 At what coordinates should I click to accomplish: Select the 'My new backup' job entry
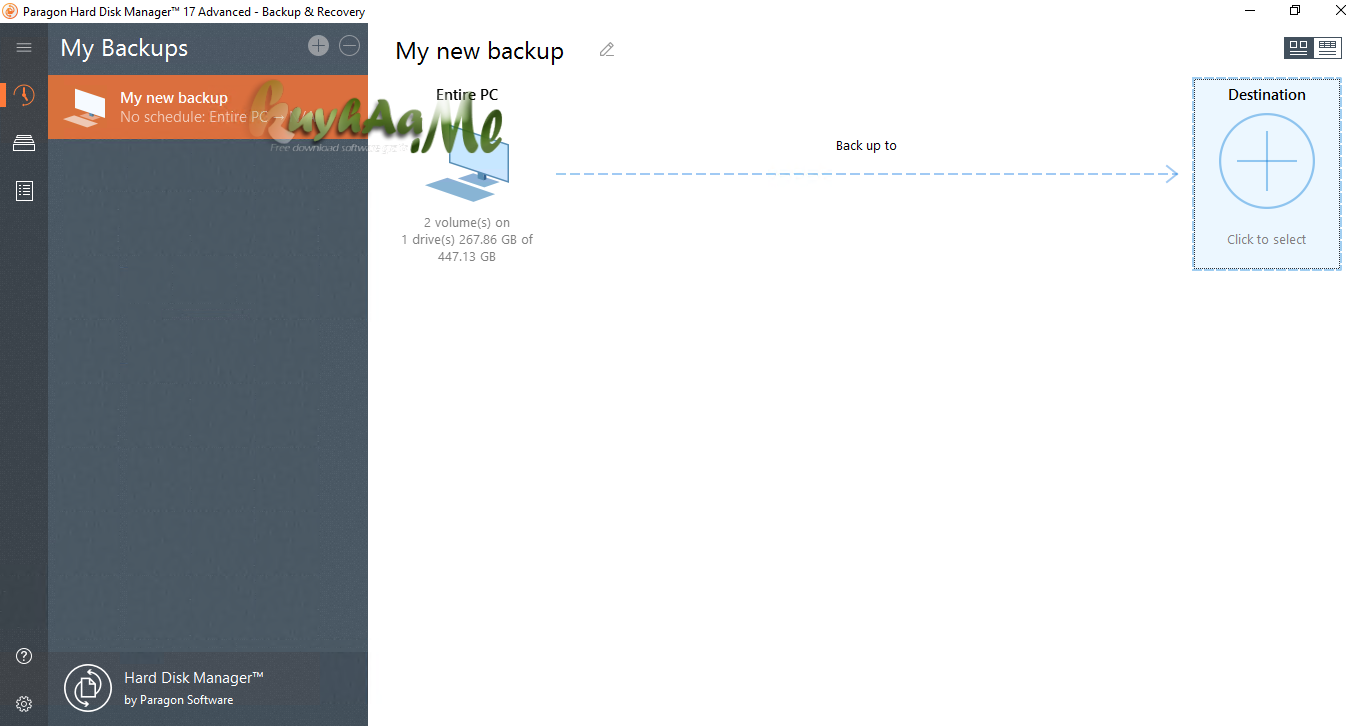coord(208,107)
